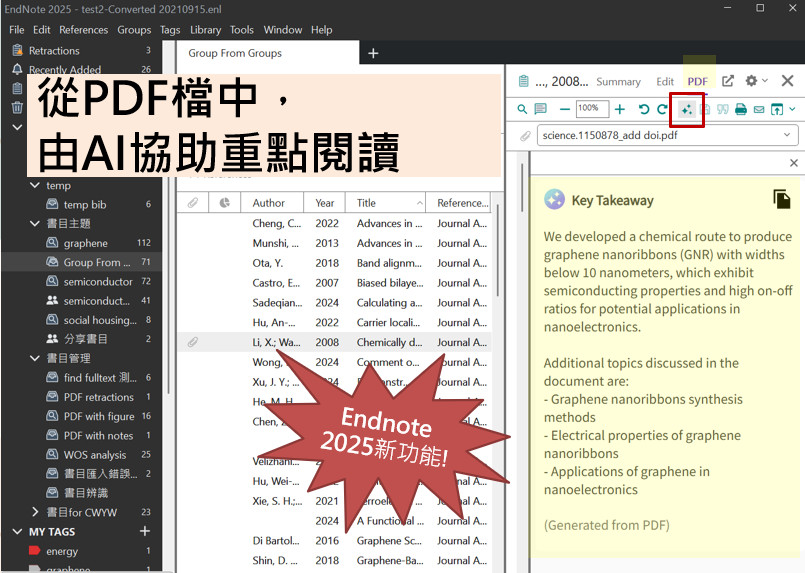Zoom out of the PDF with minus
The width and height of the screenshot is (805, 573).
coord(565,109)
